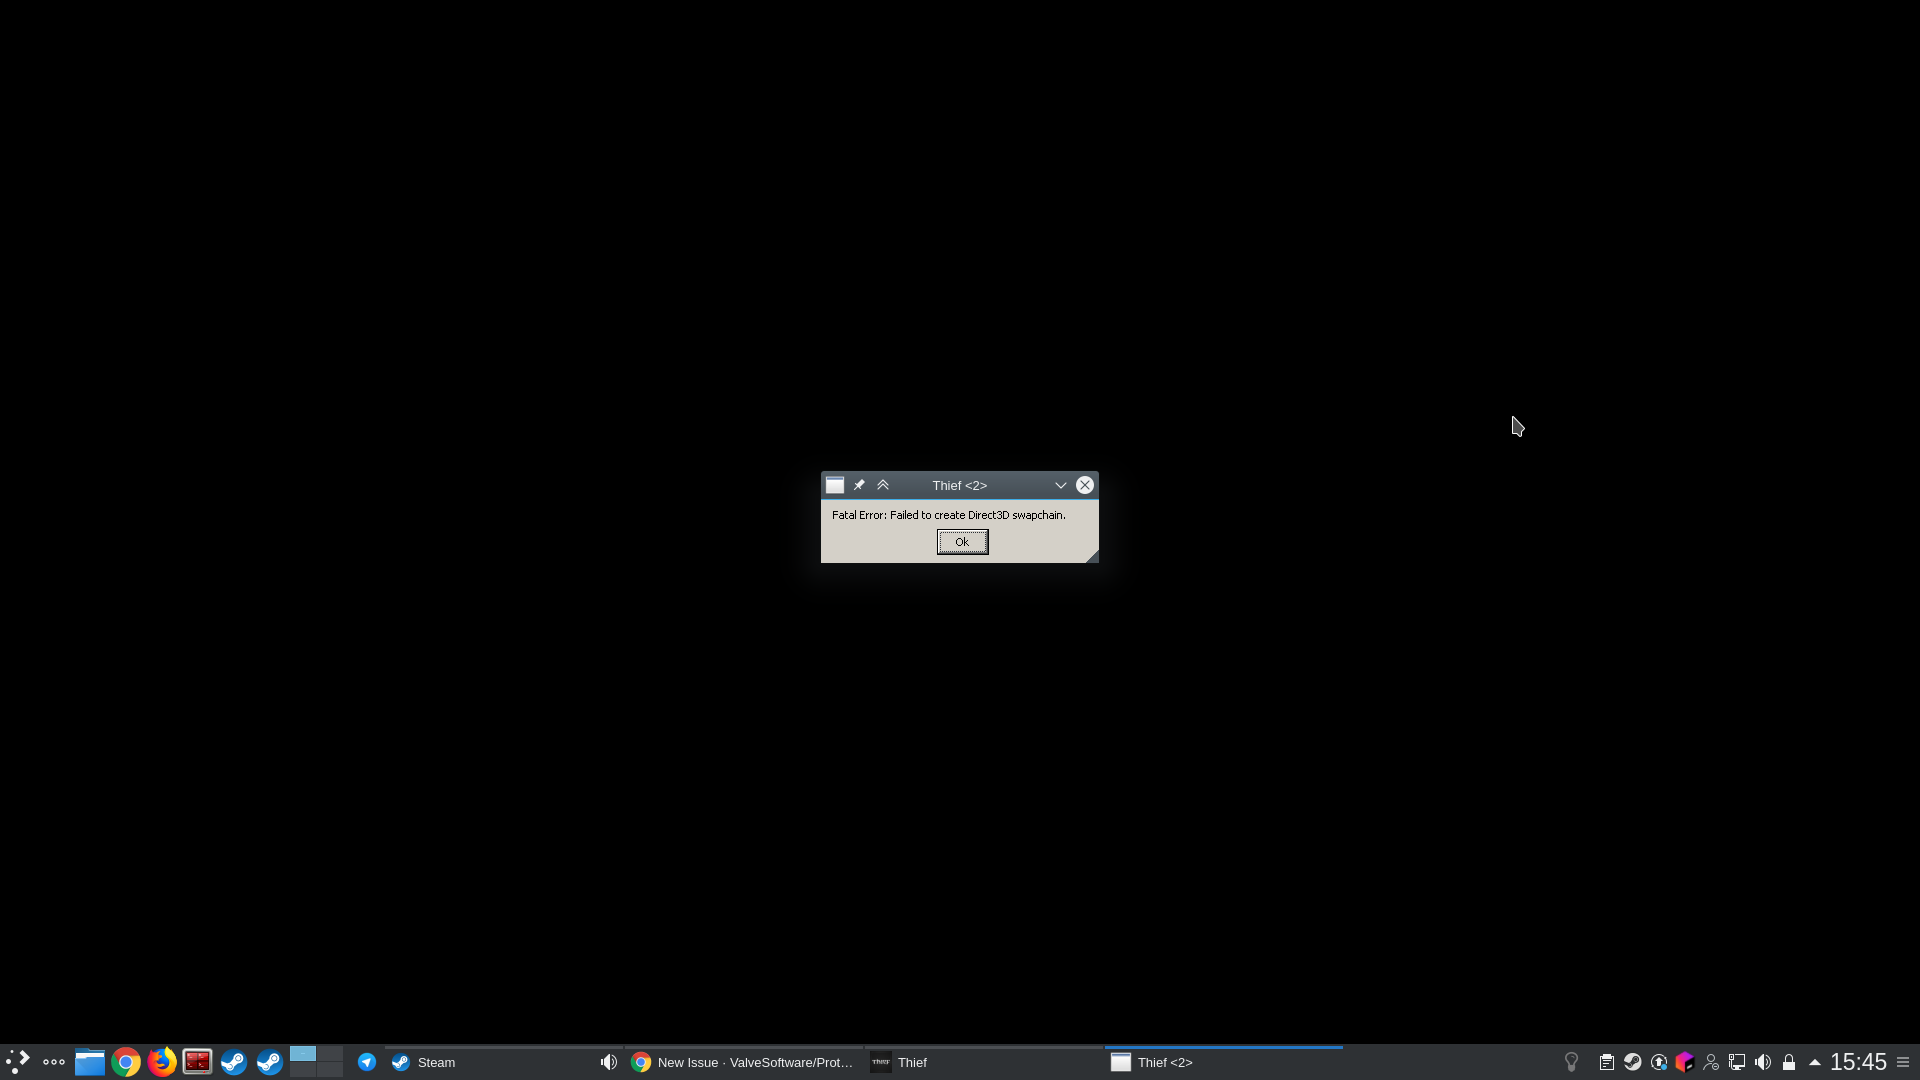The height and width of the screenshot is (1080, 1920).
Task: Click the 15:45 clock
Action: tap(1858, 1062)
